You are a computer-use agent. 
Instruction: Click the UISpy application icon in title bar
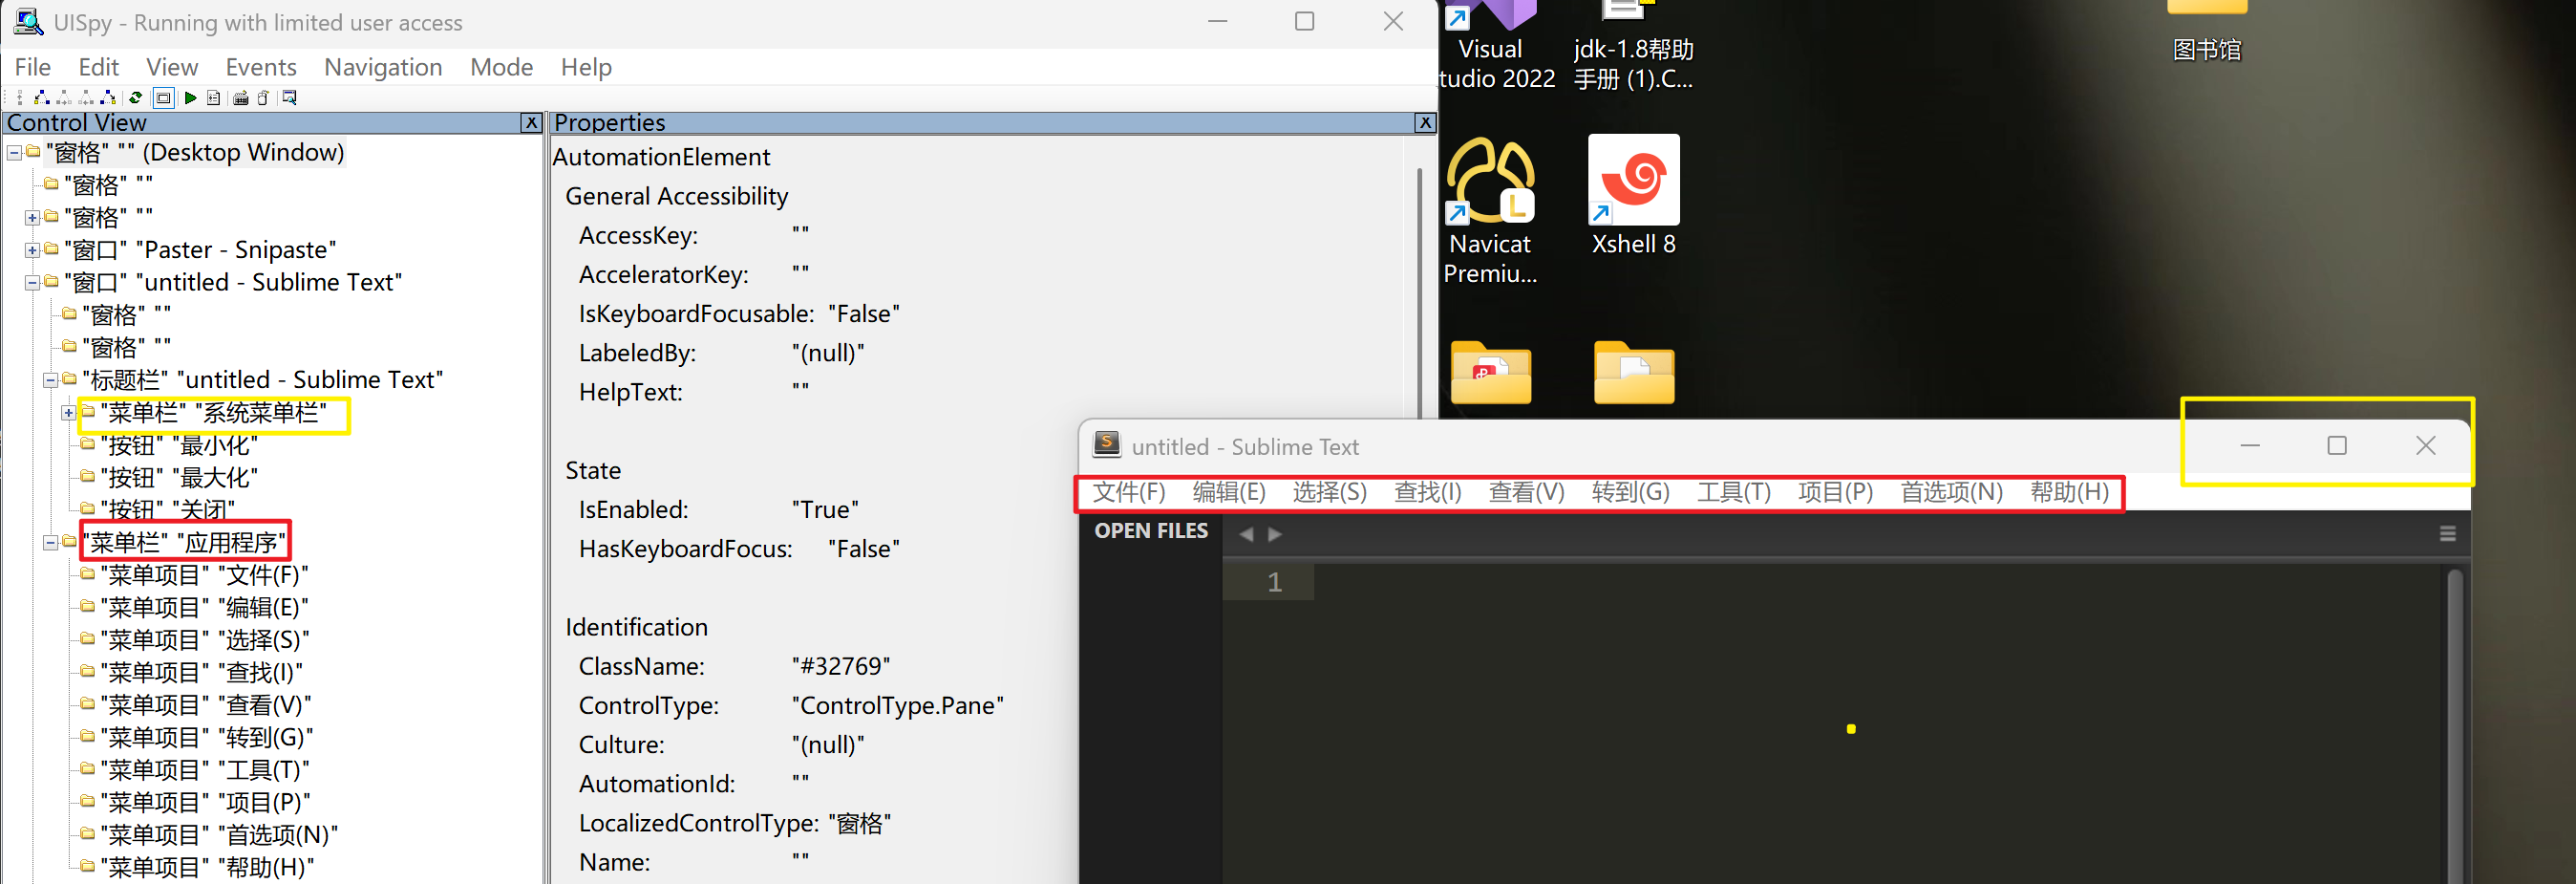(x=27, y=22)
